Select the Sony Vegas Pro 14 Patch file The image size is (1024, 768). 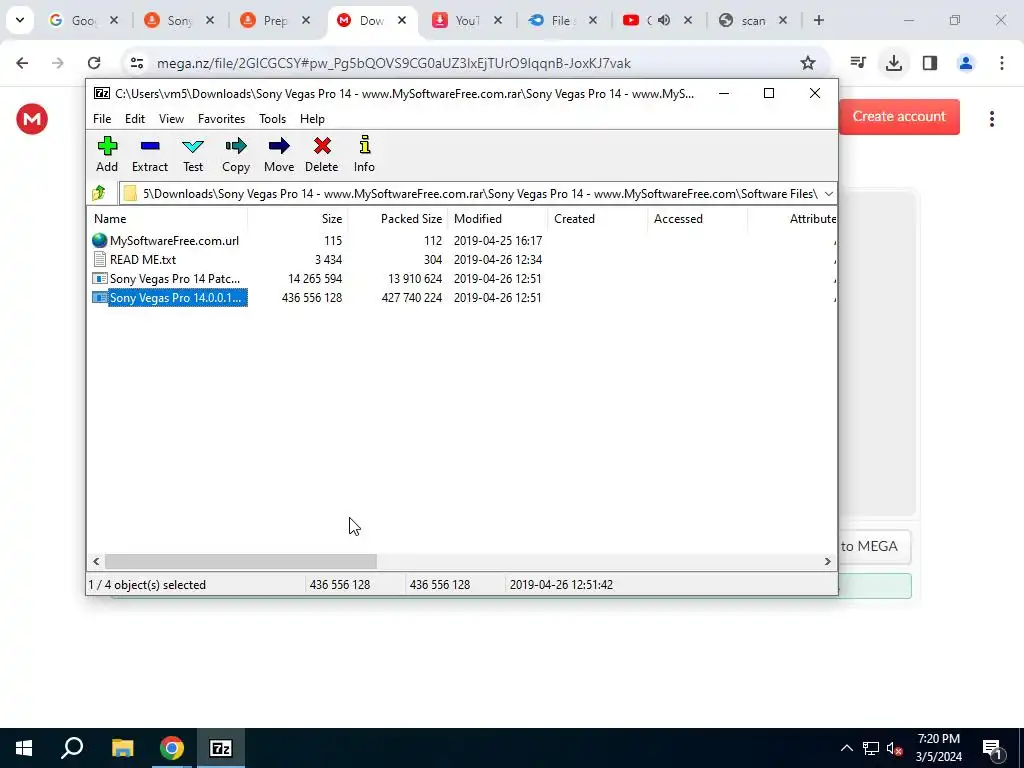[x=174, y=279]
